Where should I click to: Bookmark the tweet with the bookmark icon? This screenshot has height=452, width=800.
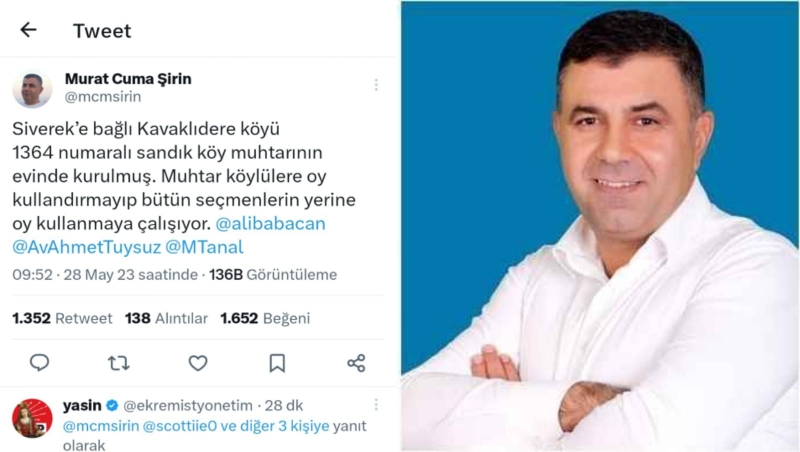(277, 363)
